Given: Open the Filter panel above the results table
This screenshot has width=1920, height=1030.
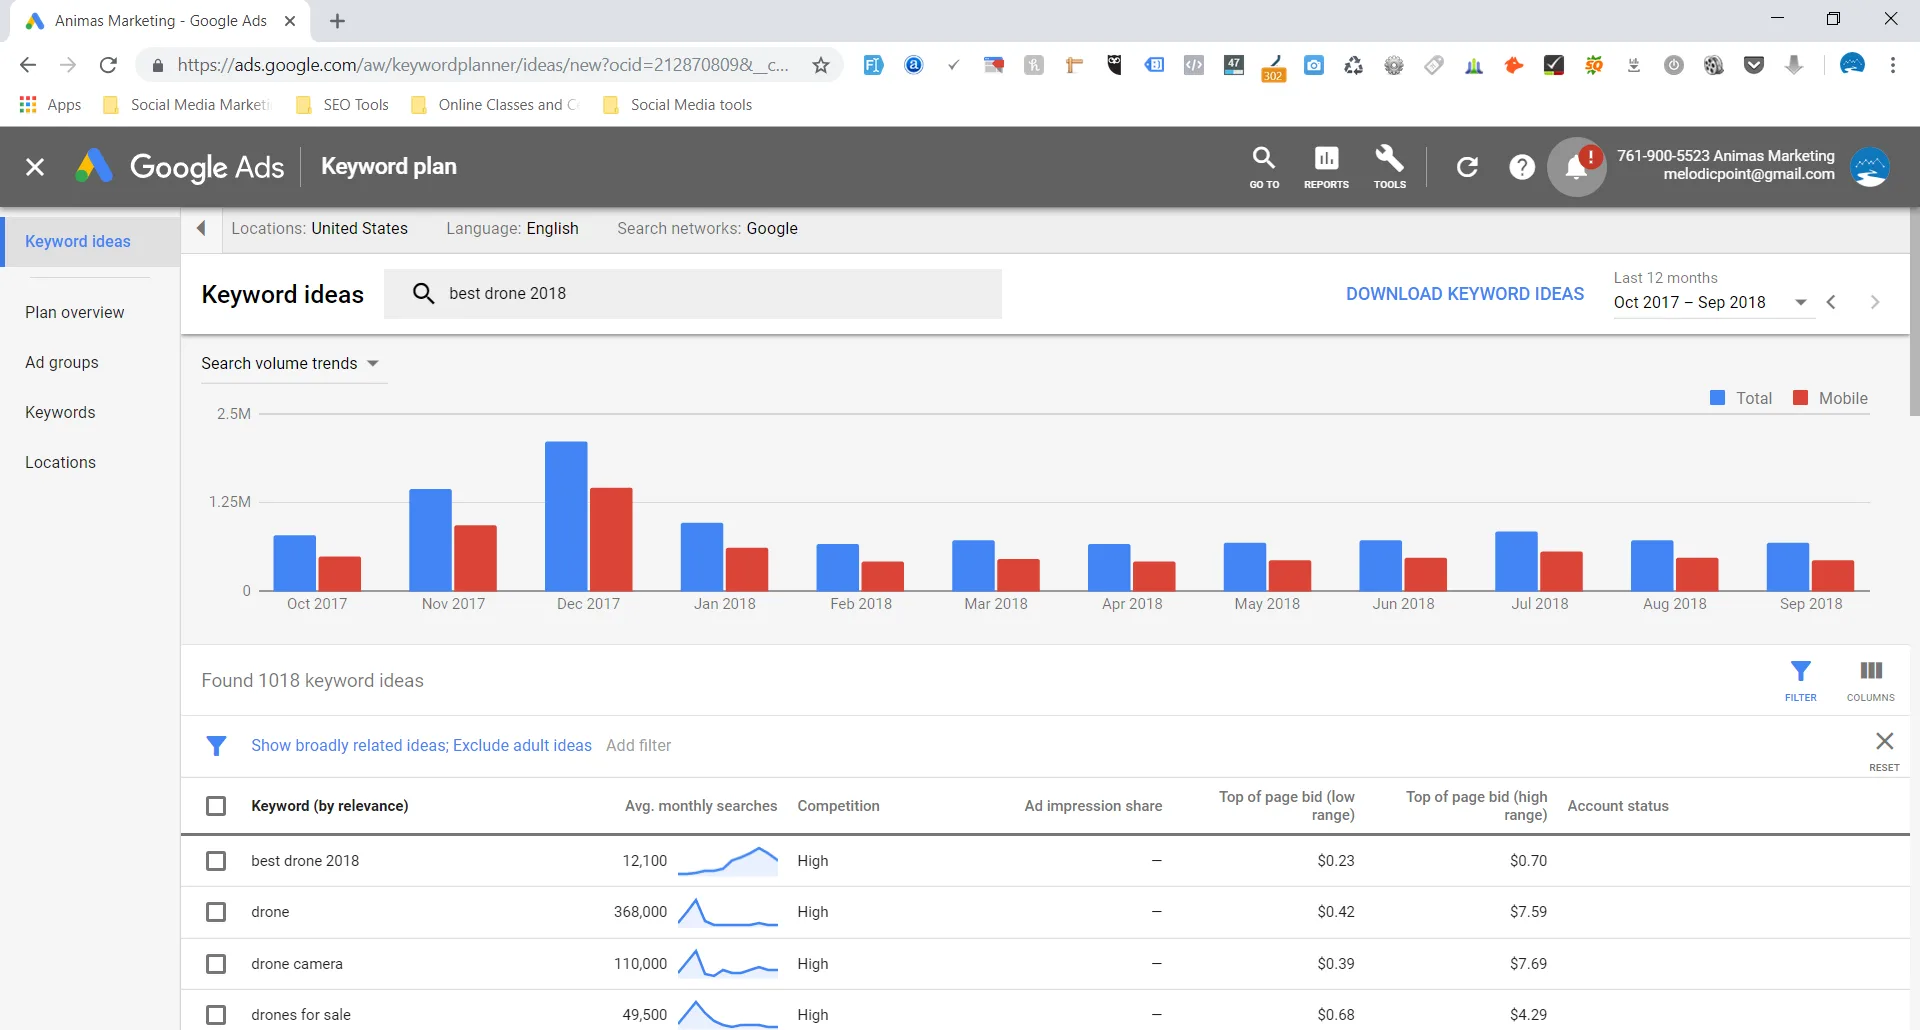Looking at the screenshot, I should point(1801,679).
